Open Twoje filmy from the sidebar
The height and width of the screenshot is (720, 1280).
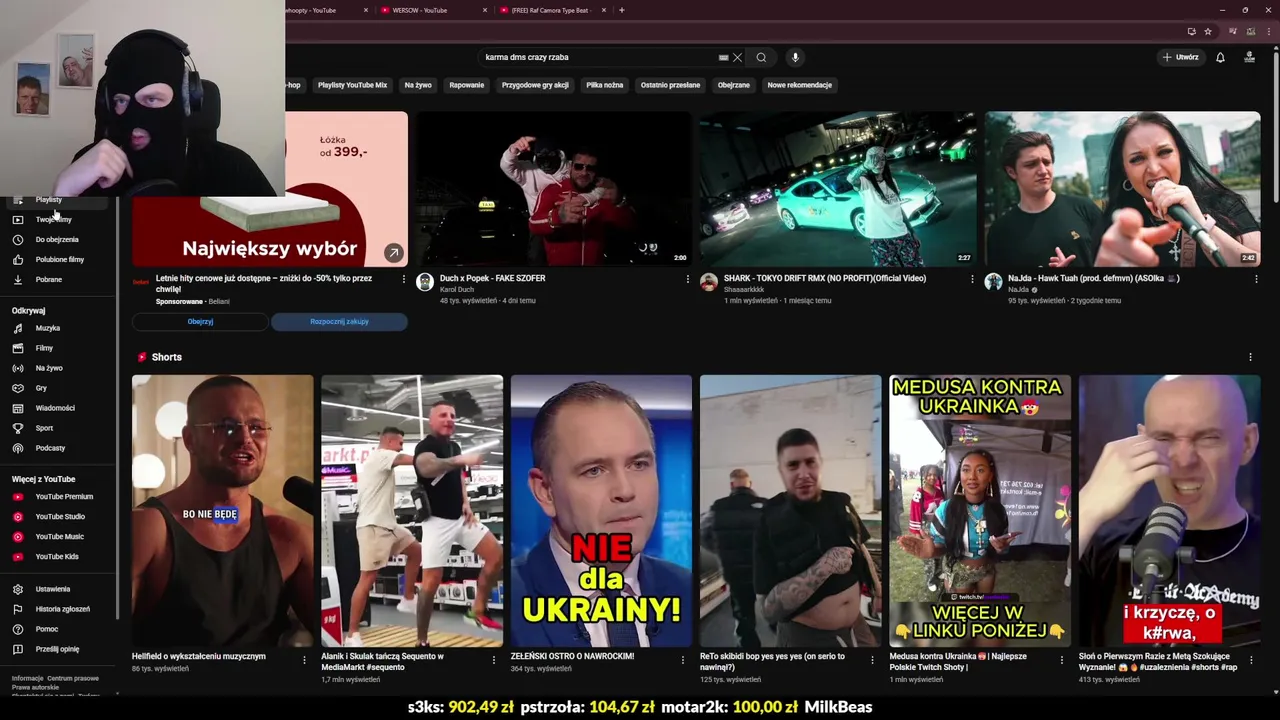click(x=54, y=219)
